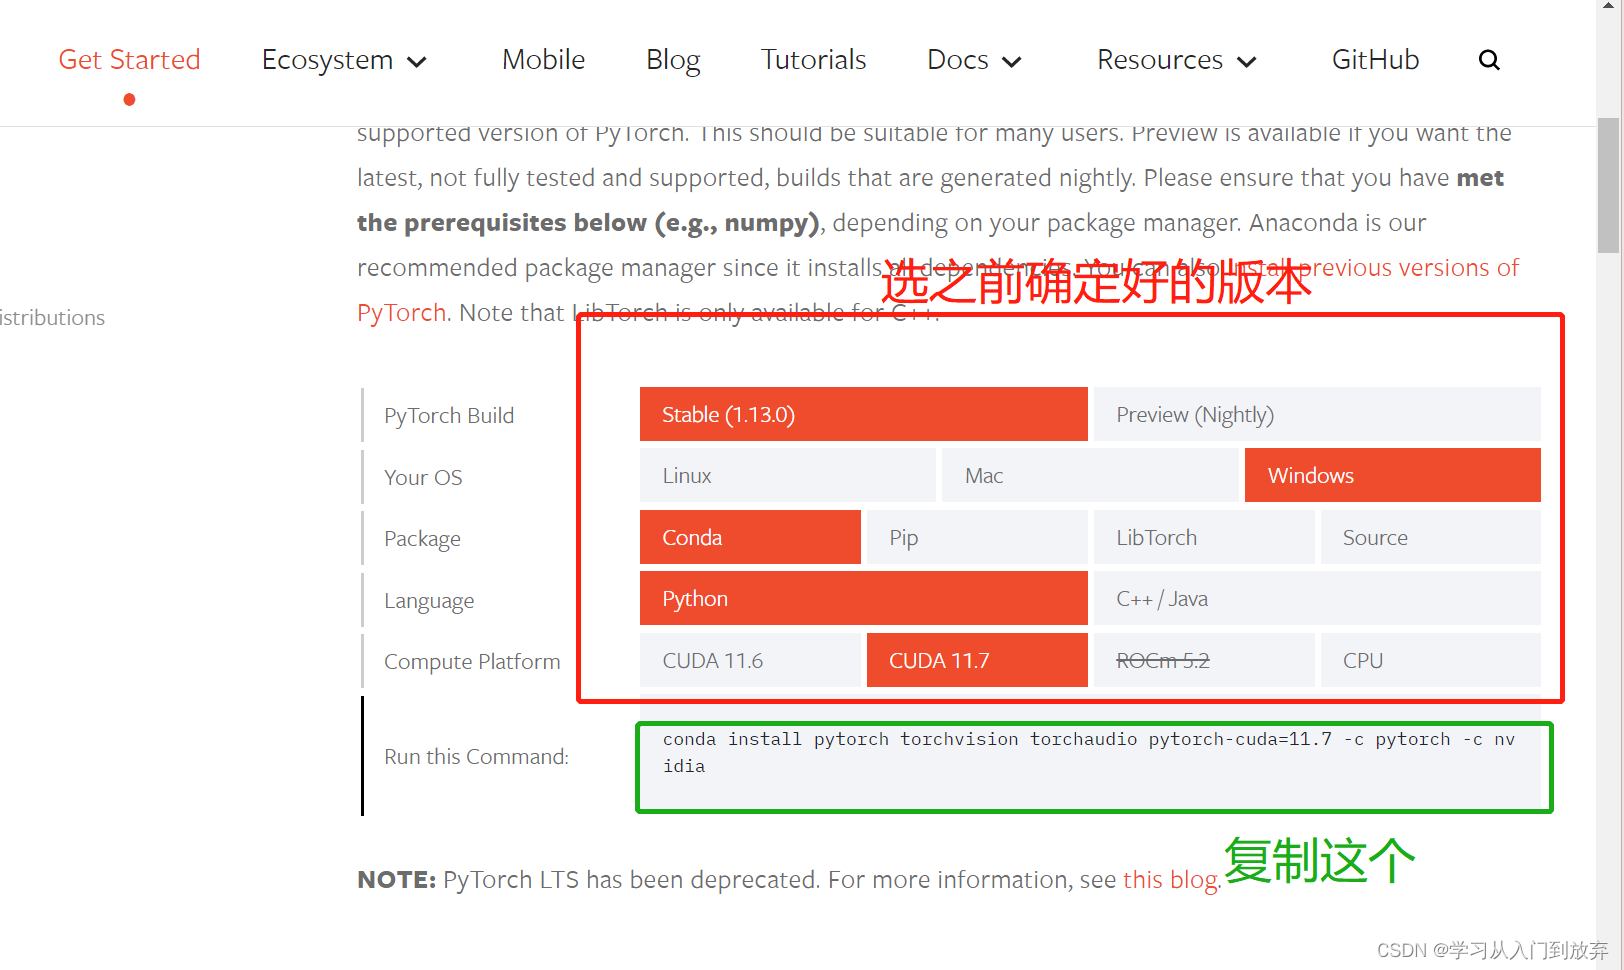Select Conda as the package
Image resolution: width=1624 pixels, height=970 pixels.
coord(750,537)
